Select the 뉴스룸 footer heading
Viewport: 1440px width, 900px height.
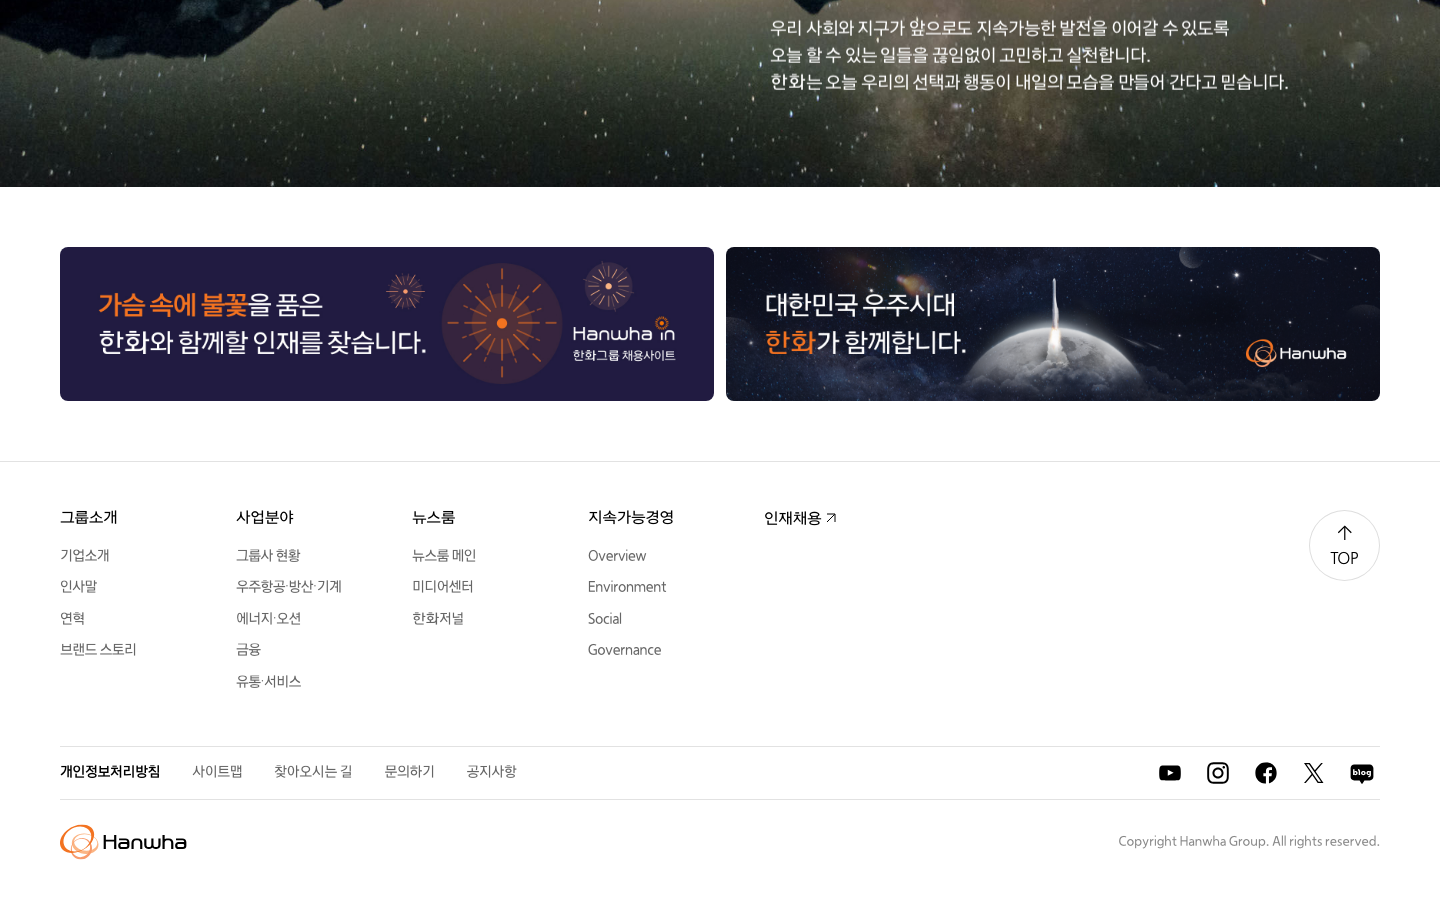(x=433, y=517)
